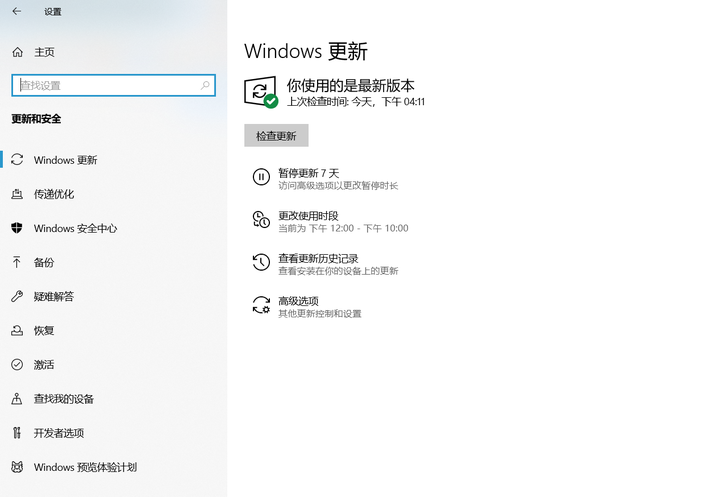
Task: Click 其他更新控制和设置 description
Action: coord(320,314)
